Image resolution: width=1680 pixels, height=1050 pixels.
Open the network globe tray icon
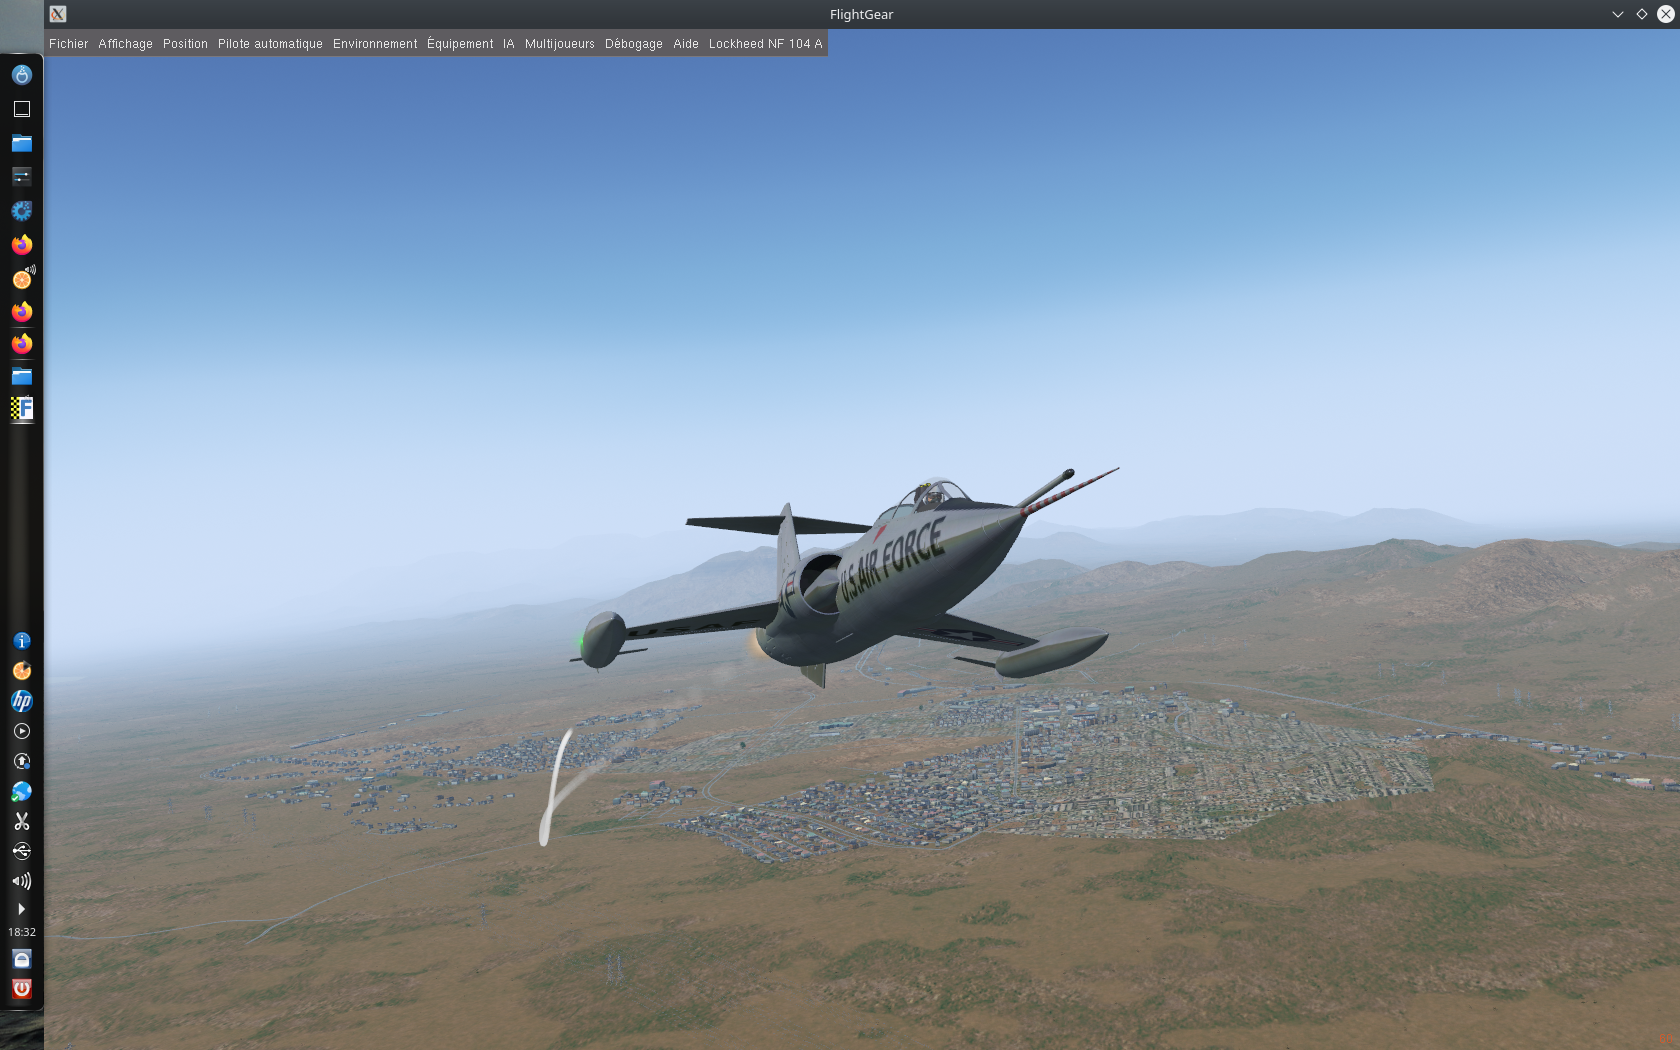tap(22, 791)
